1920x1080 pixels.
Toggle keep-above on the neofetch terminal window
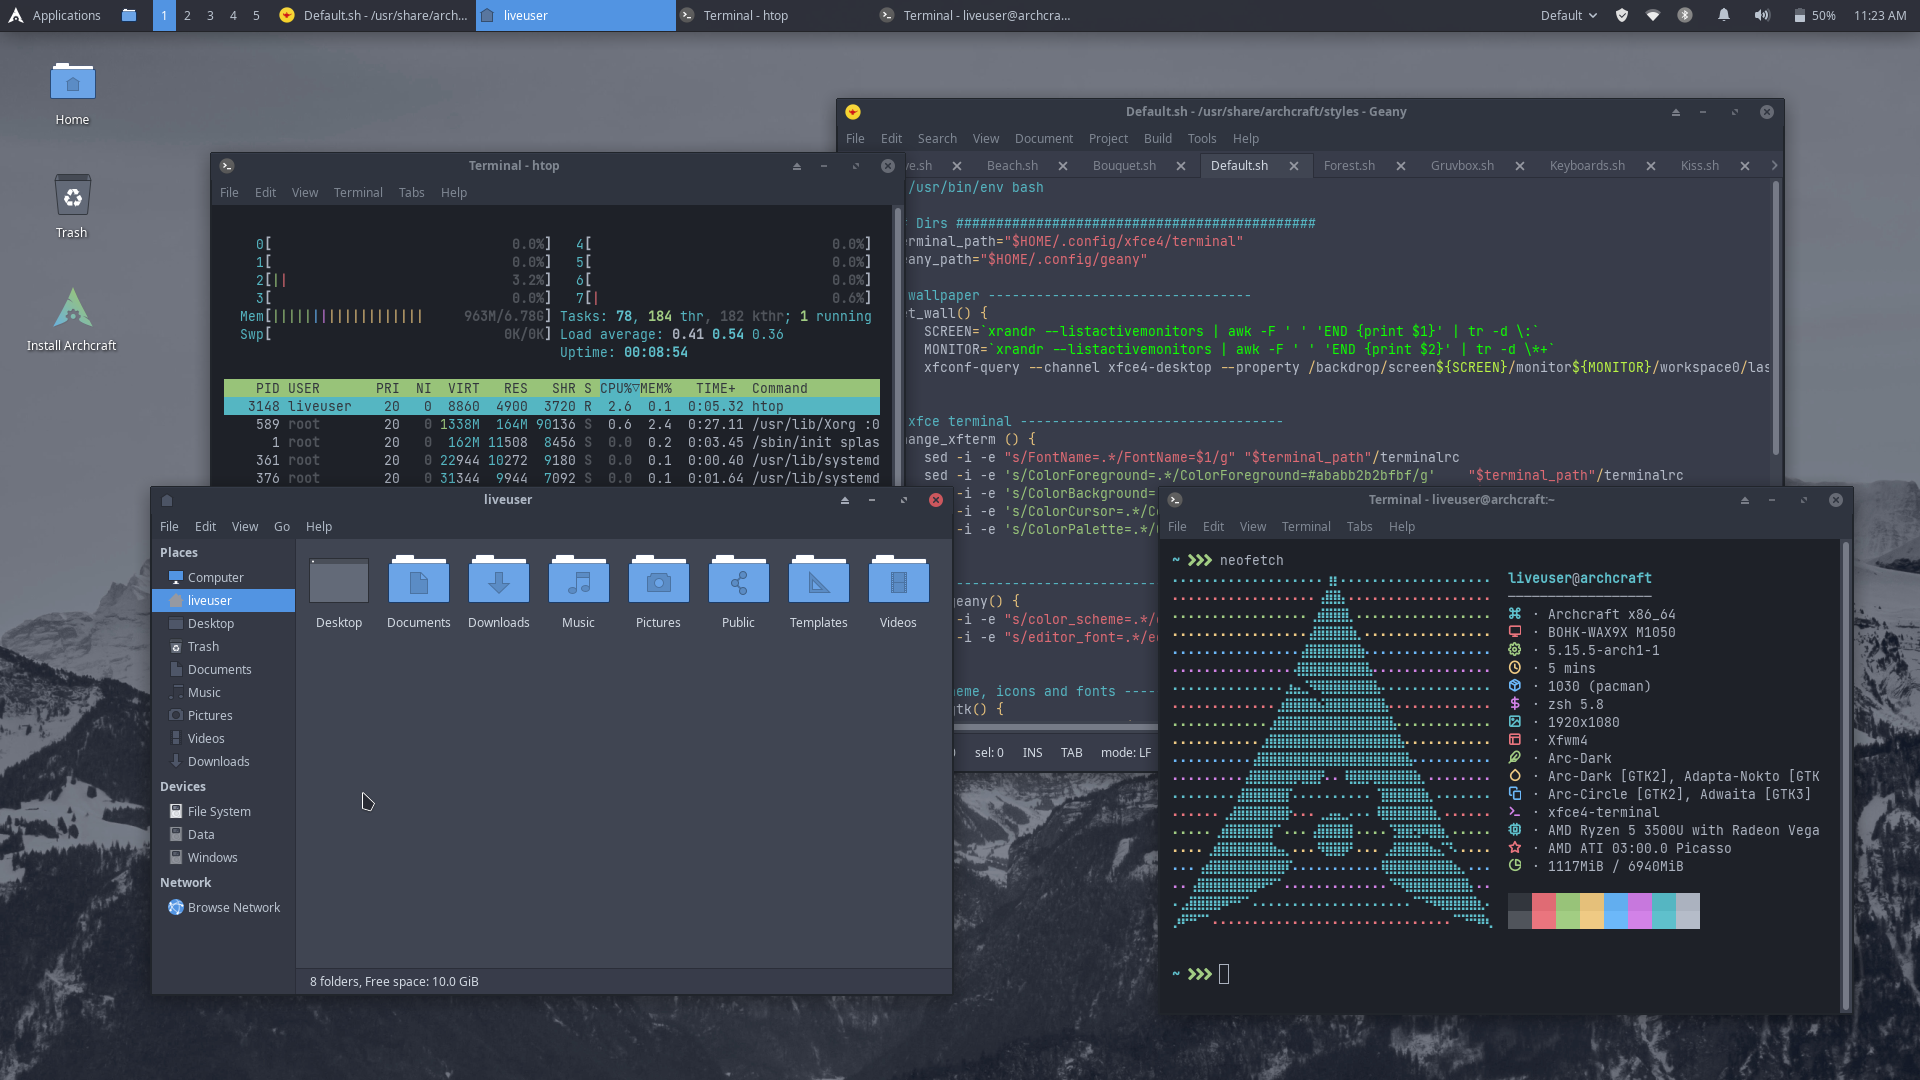(1745, 500)
